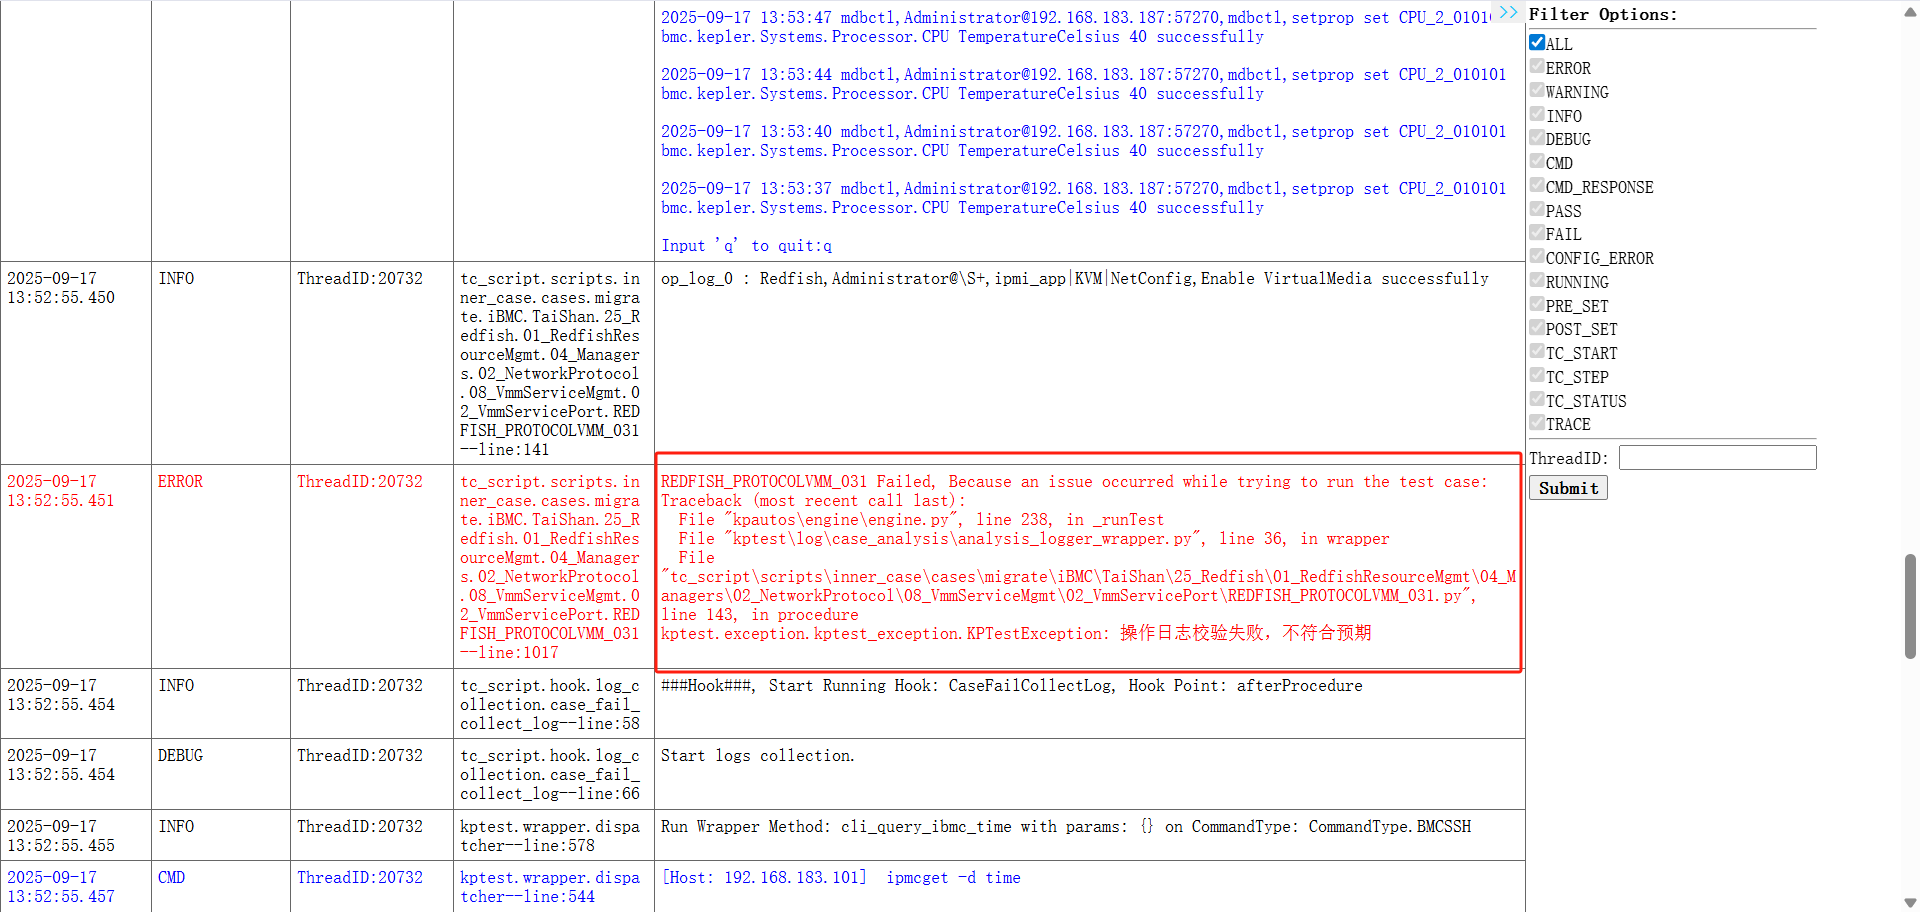
Task: Select the CMD_RESPONSE filter checkbox
Action: [x=1537, y=186]
